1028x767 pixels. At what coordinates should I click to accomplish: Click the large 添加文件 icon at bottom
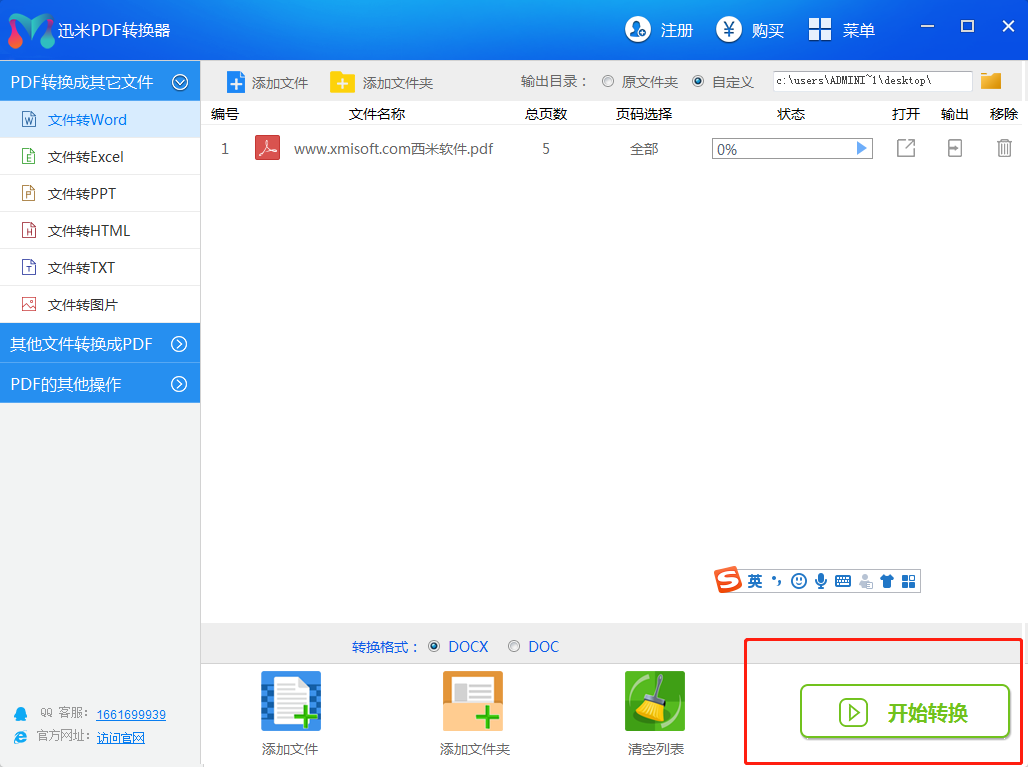[x=290, y=702]
